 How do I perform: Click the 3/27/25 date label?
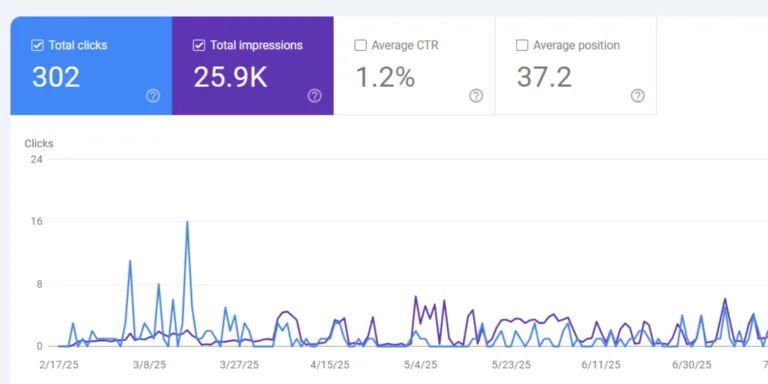tap(240, 365)
